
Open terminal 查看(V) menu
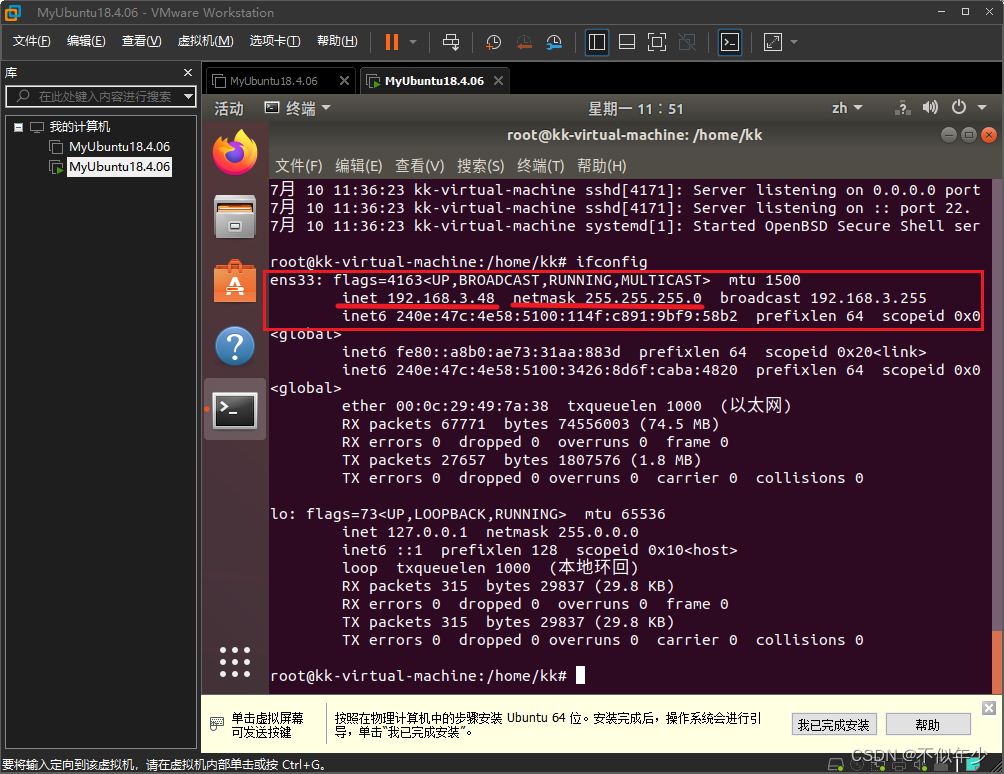(x=419, y=166)
